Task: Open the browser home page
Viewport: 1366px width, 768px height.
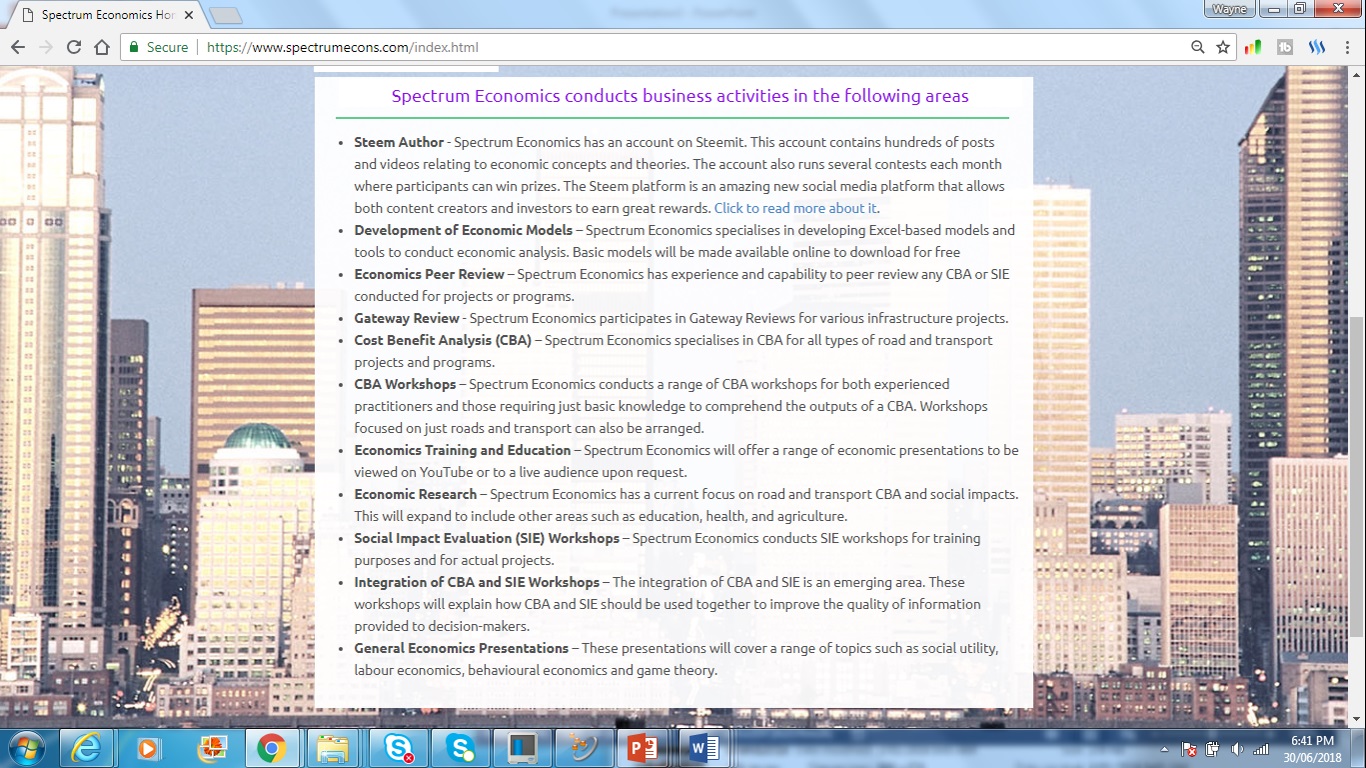Action: [x=102, y=47]
